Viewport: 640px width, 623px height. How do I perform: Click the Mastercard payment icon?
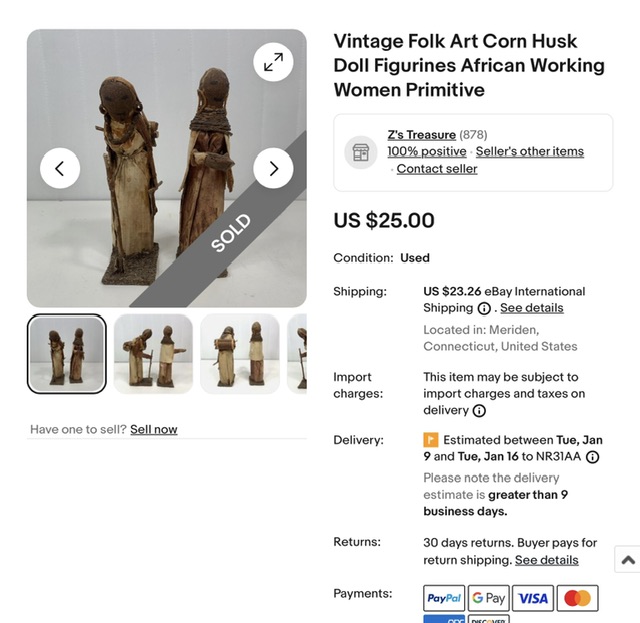pyautogui.click(x=577, y=598)
